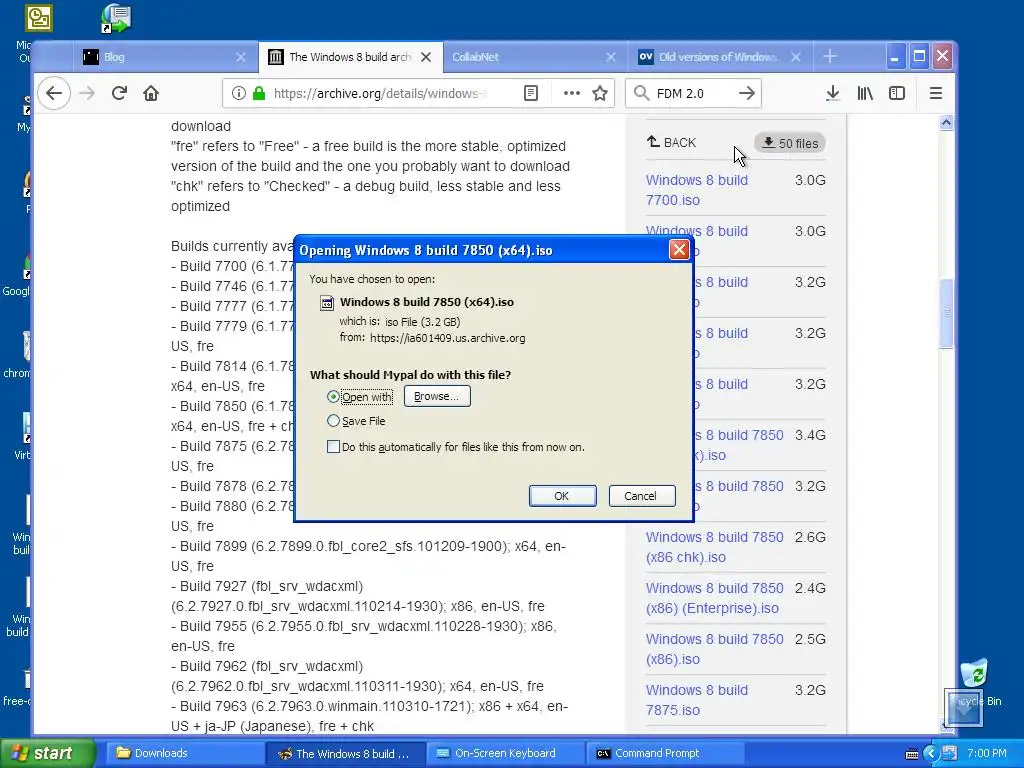
Task: Click the Browse... button
Action: (x=437, y=396)
